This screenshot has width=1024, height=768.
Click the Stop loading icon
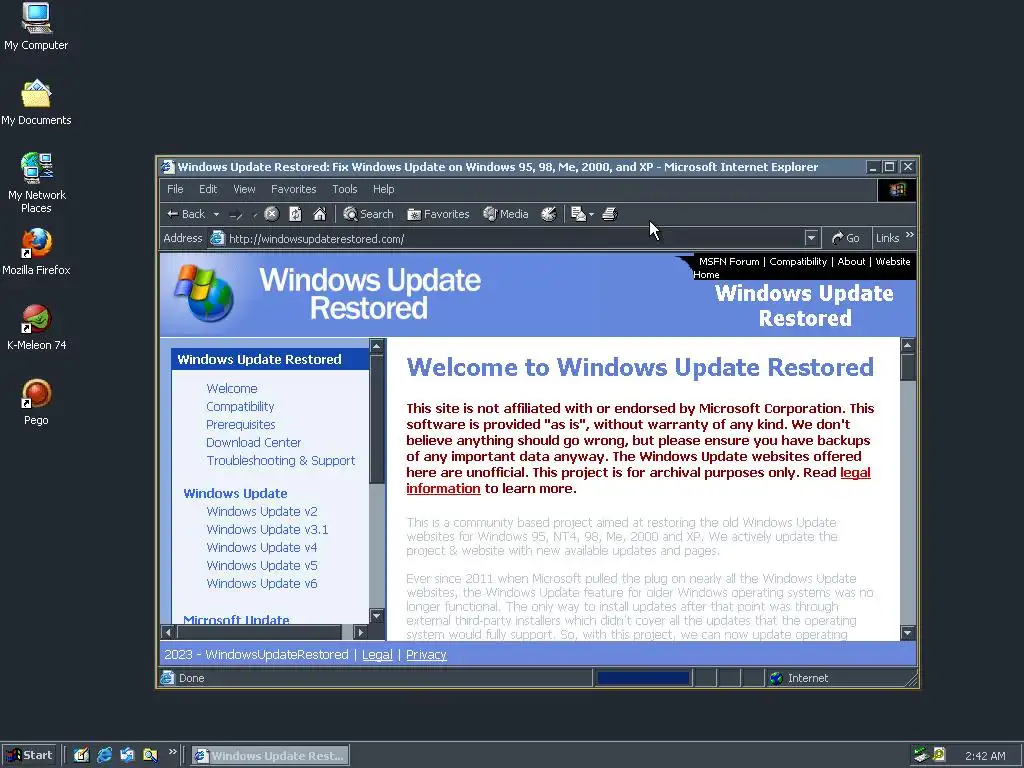tap(272, 214)
